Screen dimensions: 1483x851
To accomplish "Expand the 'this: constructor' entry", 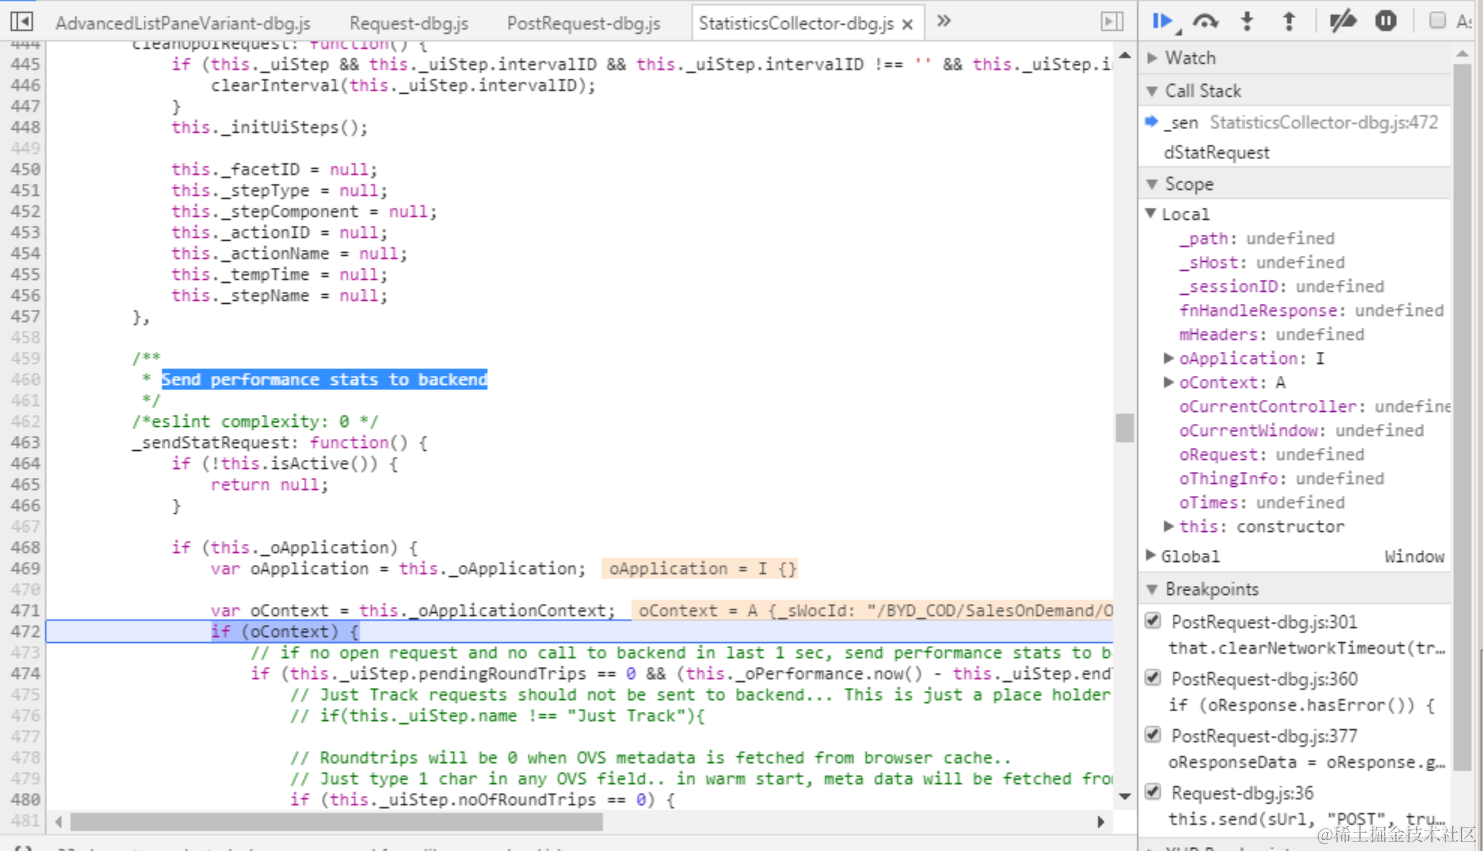I will point(1168,526).
